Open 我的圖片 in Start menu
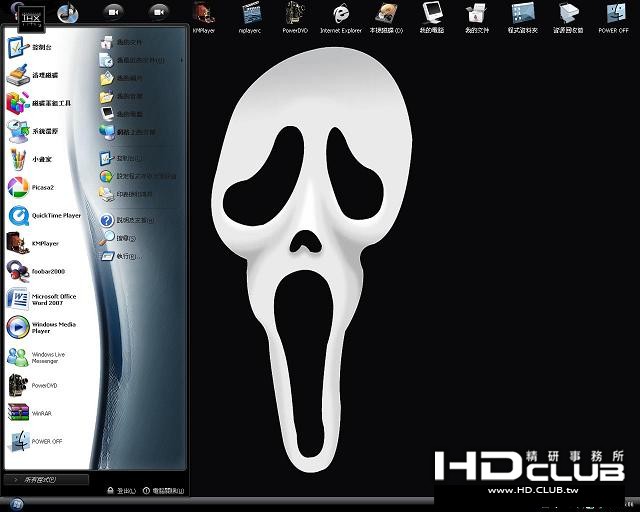The height and width of the screenshot is (512, 640). point(121,78)
